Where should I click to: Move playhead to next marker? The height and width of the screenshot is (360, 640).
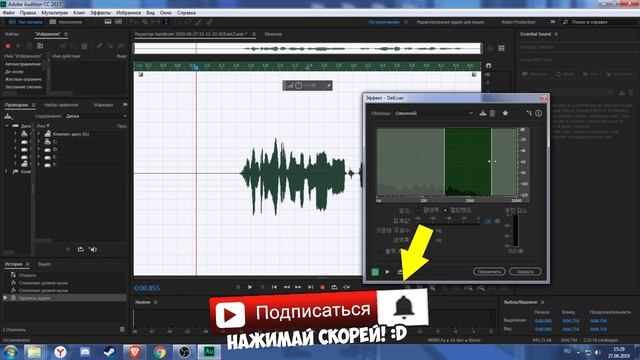click(311, 287)
